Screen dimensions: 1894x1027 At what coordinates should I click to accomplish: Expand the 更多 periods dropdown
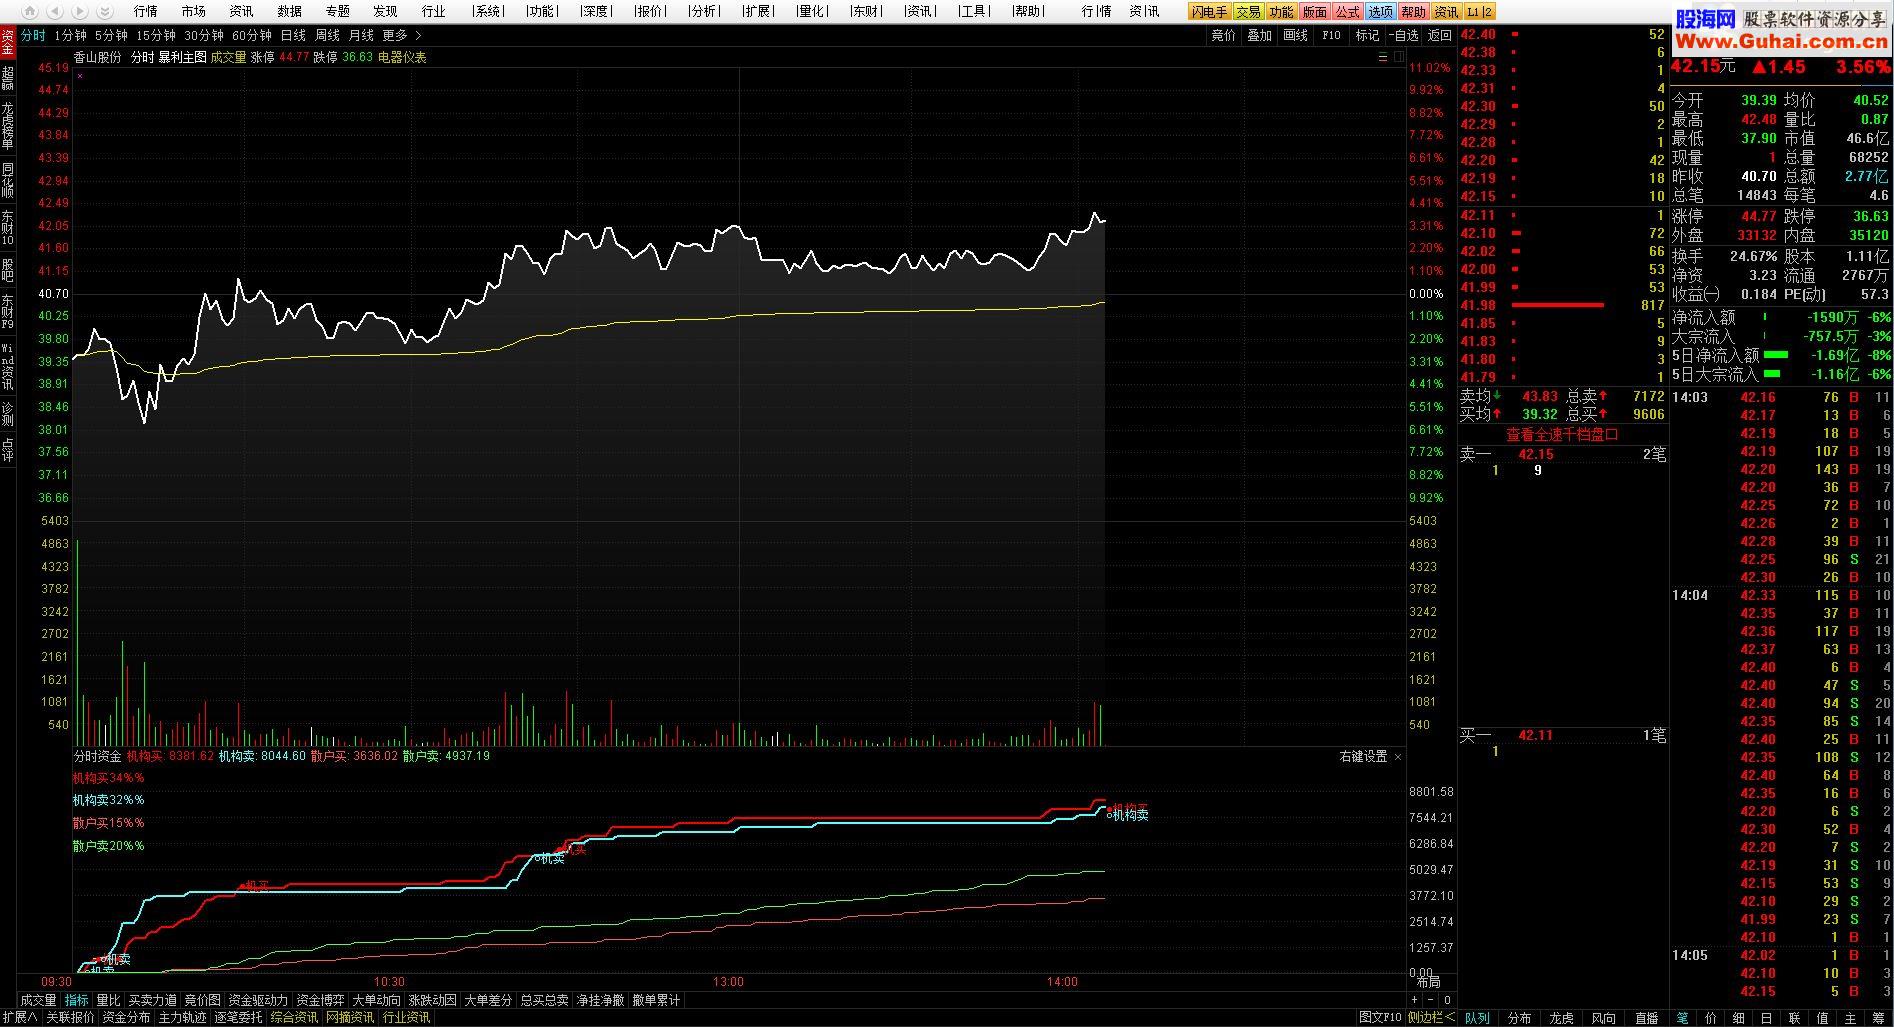tap(402, 35)
